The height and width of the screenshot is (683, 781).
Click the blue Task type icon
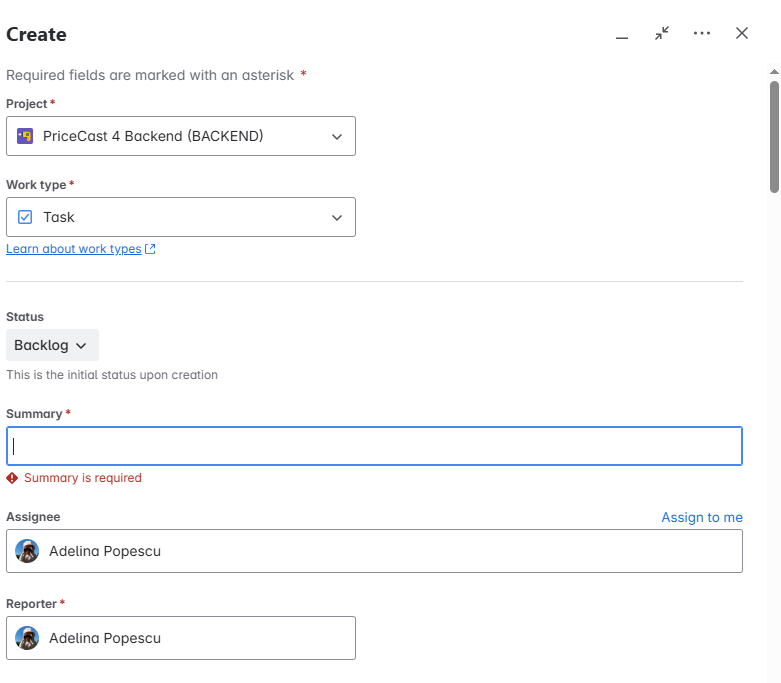25,217
